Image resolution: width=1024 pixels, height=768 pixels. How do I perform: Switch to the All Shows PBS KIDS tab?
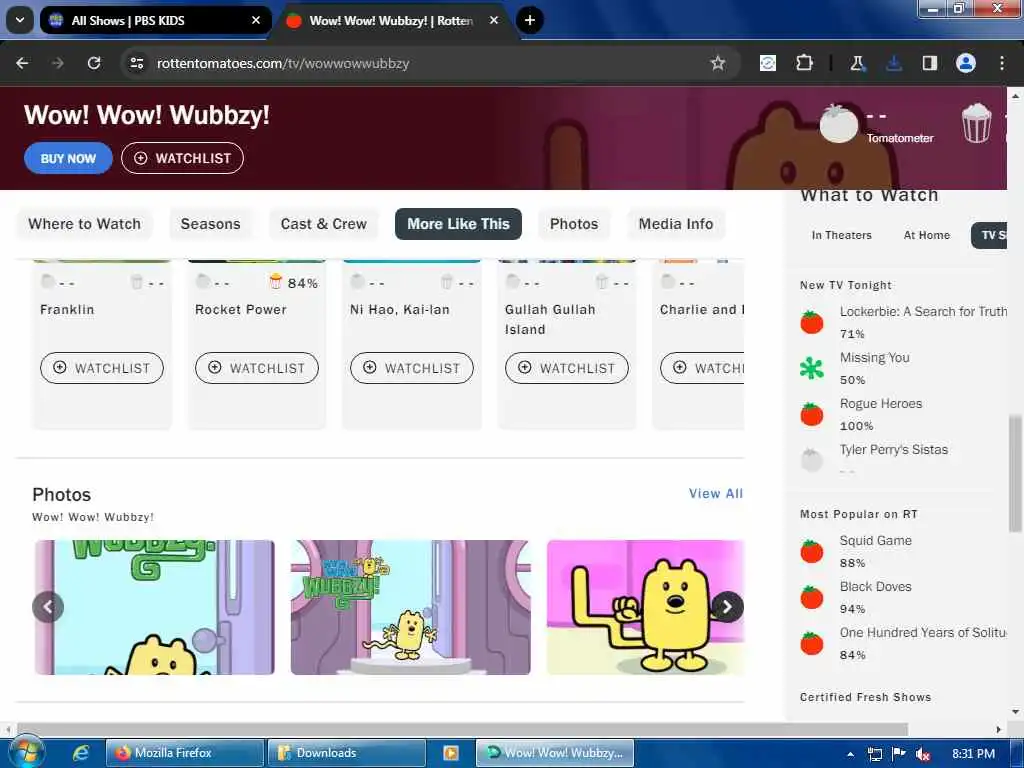pyautogui.click(x=155, y=20)
